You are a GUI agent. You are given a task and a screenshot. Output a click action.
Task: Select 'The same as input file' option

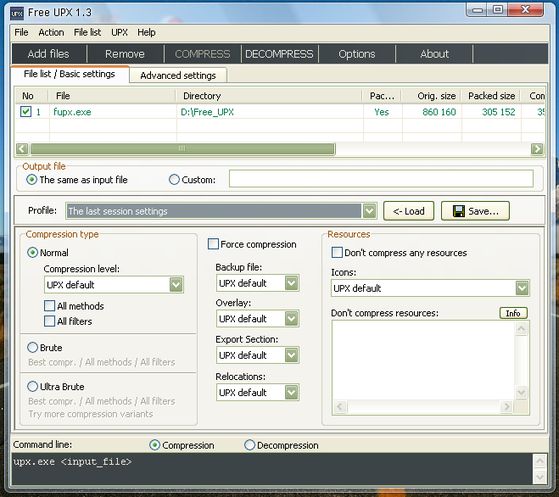32,180
